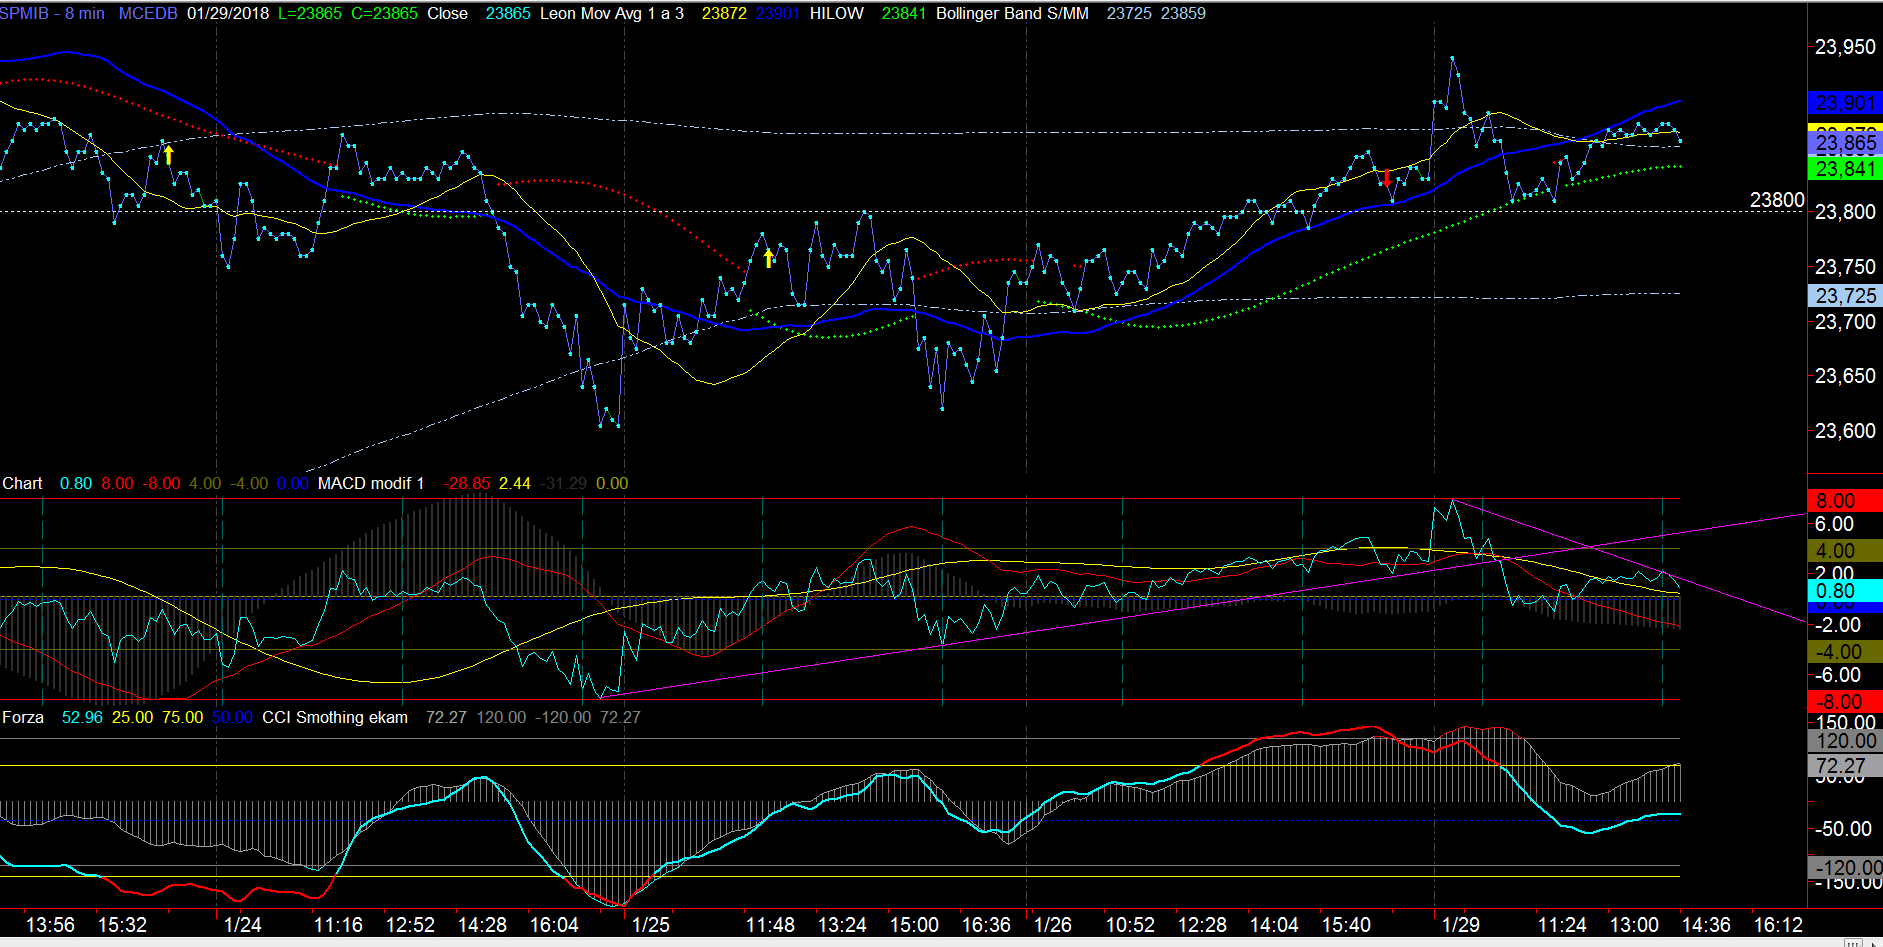Click the red 8.00 MACD axis tag
This screenshot has width=1883, height=947.
(1845, 501)
